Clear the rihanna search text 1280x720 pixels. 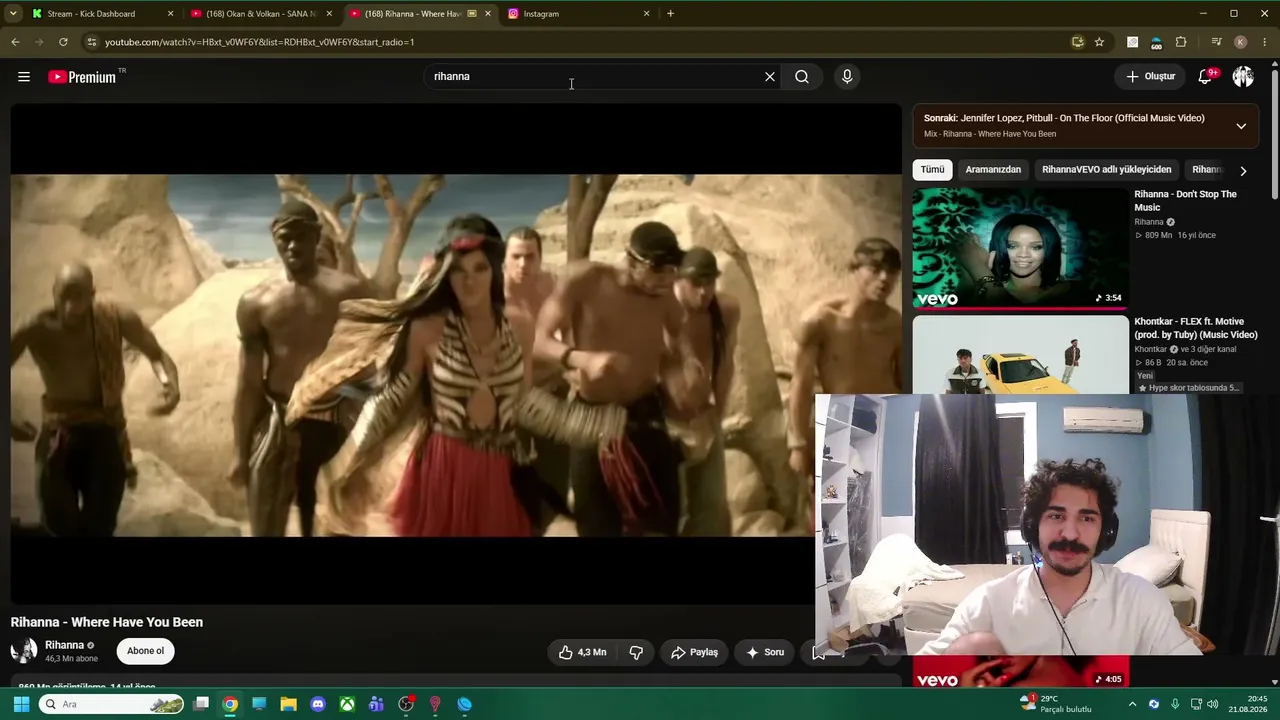(770, 77)
